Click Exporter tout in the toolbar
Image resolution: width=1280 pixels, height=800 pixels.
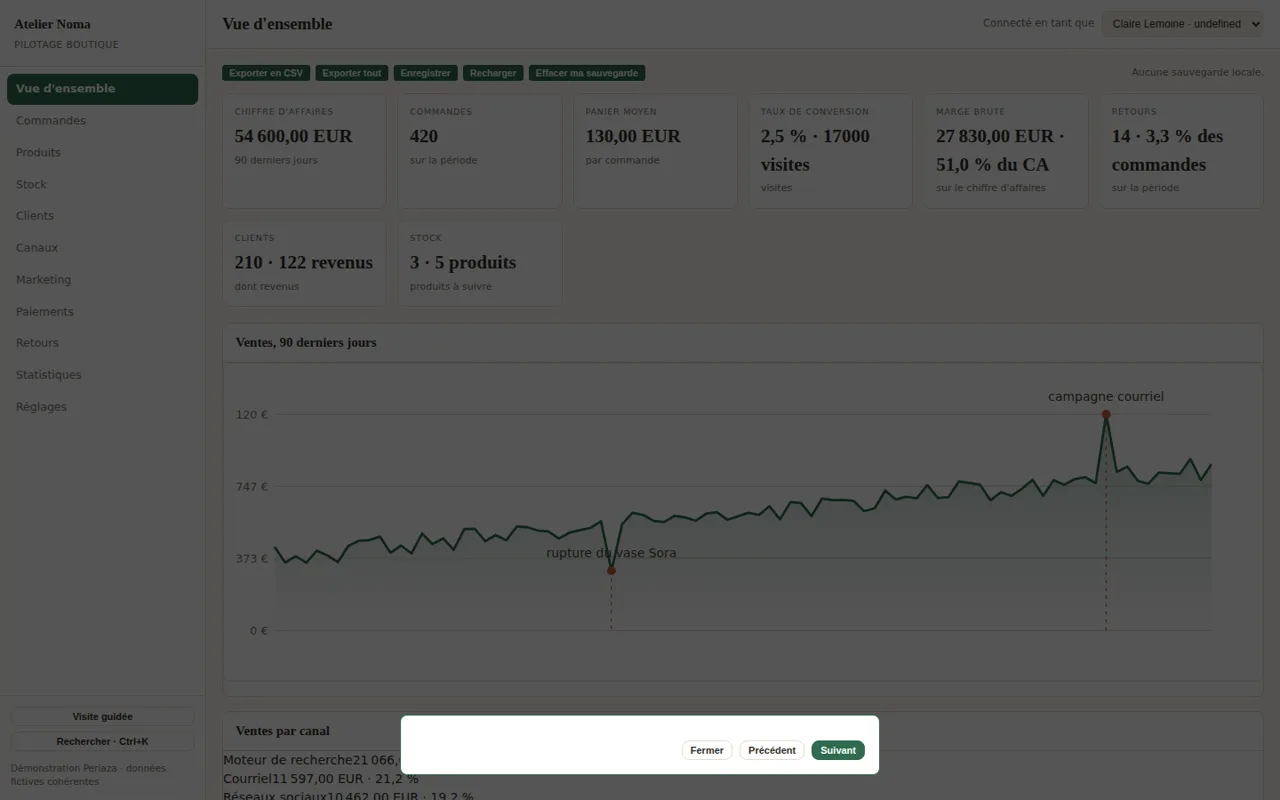pyautogui.click(x=352, y=73)
